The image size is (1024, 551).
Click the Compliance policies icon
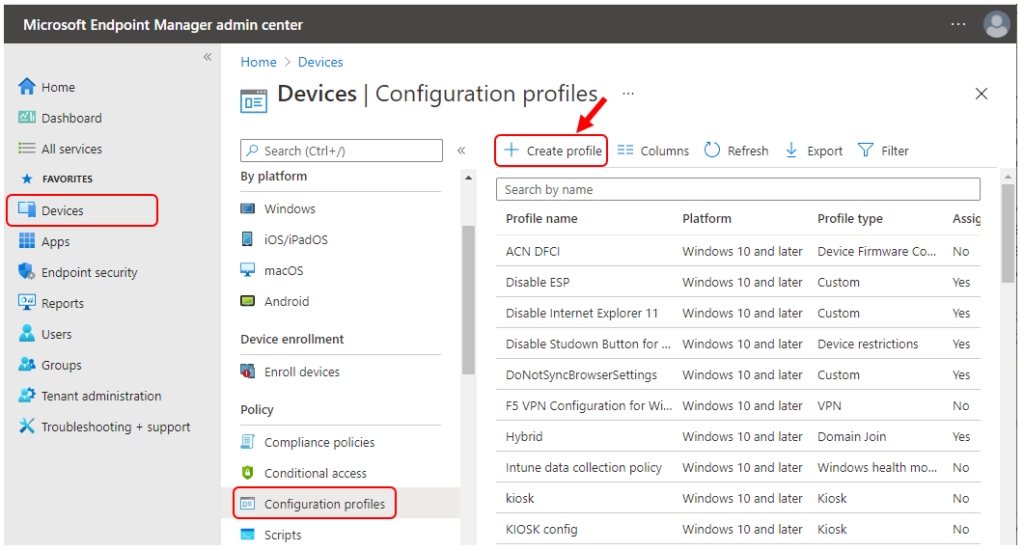click(x=248, y=442)
